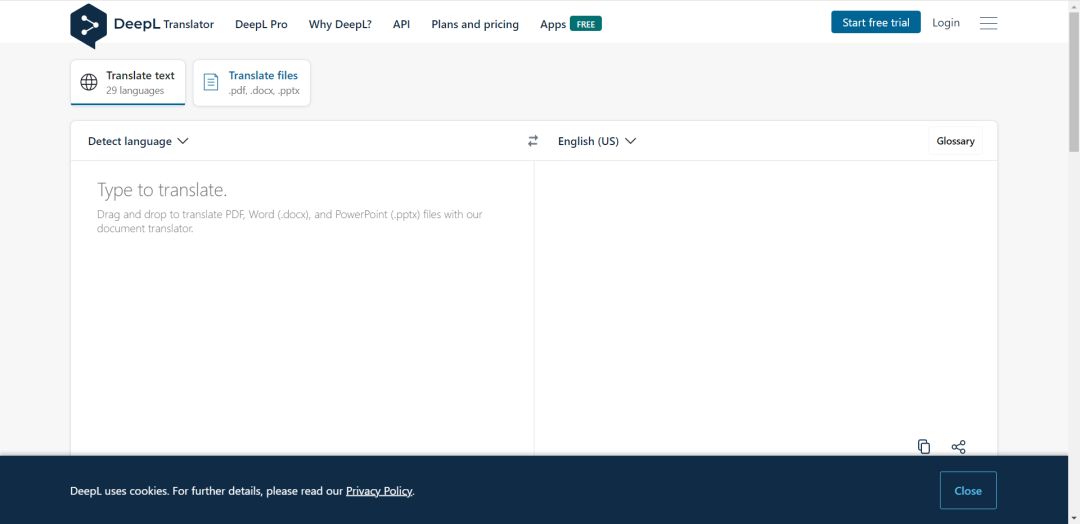This screenshot has height=524, width=1080.
Task: Open the English (US) target language dropdown
Action: tap(596, 141)
